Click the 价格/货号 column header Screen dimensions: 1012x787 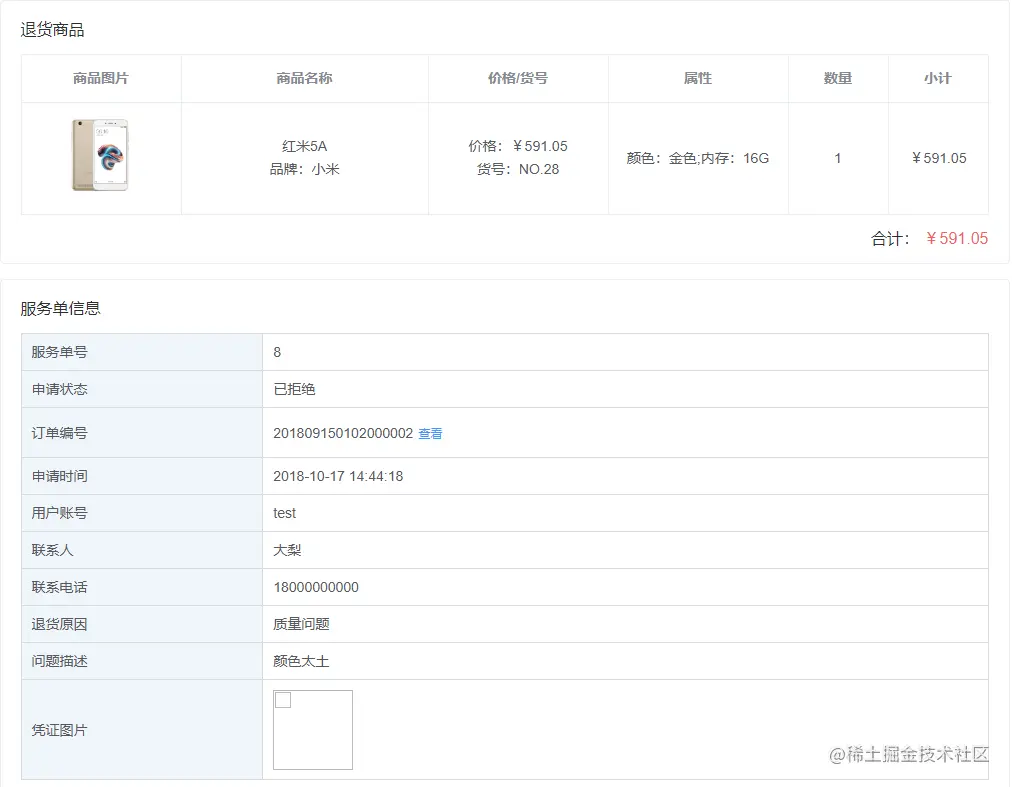[518, 78]
